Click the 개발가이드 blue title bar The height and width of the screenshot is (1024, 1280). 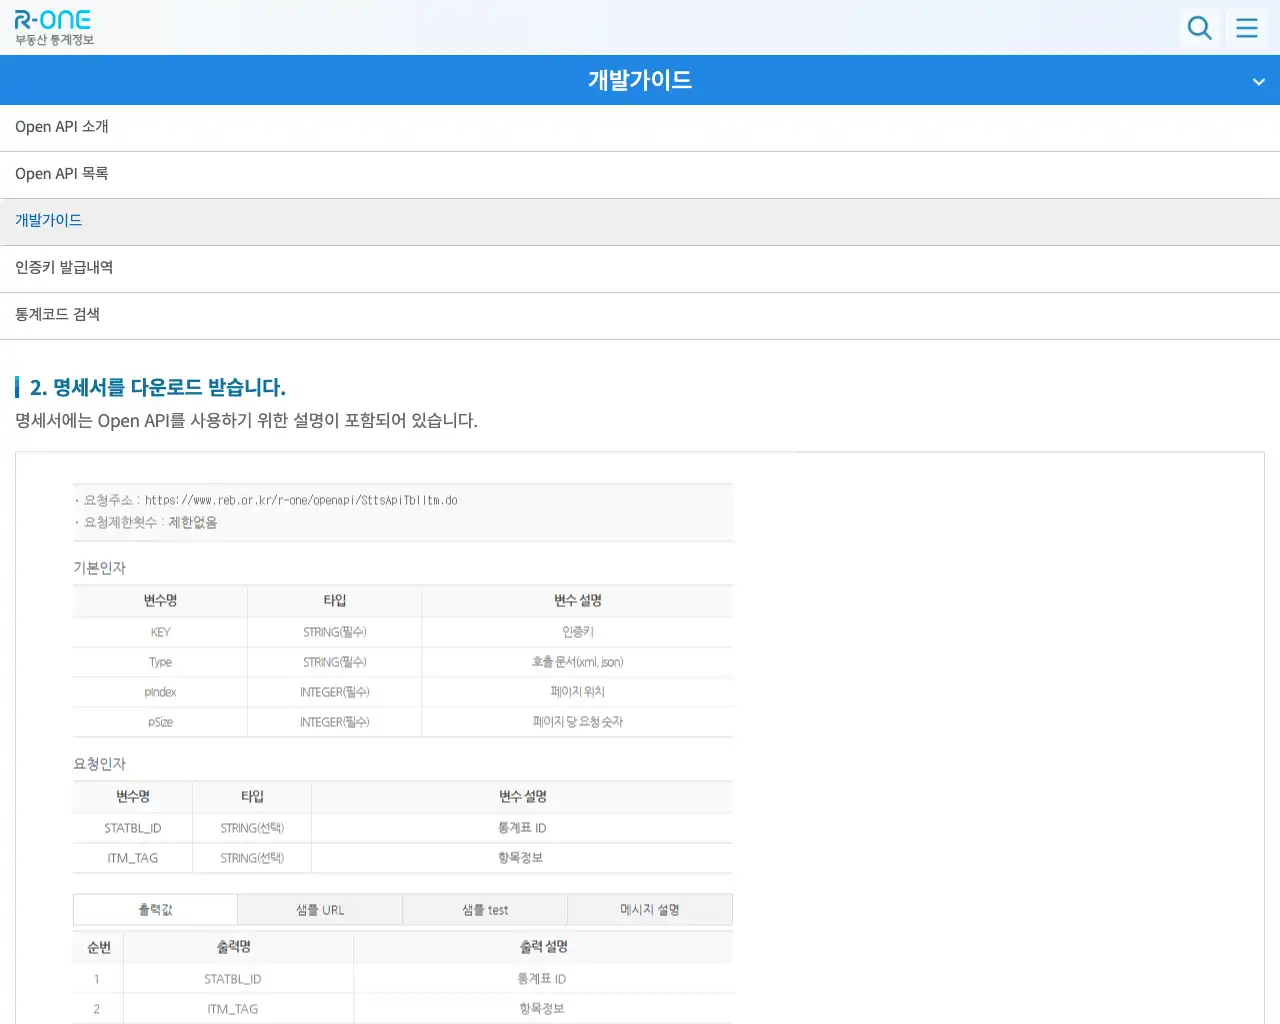[640, 80]
